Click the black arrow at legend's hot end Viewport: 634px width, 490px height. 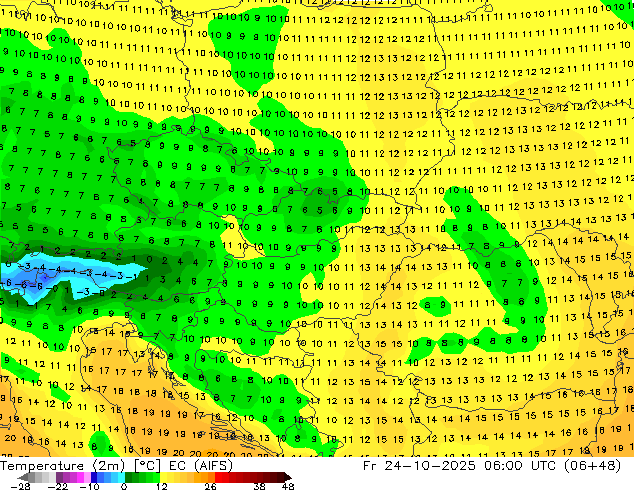pyautogui.click(x=288, y=477)
